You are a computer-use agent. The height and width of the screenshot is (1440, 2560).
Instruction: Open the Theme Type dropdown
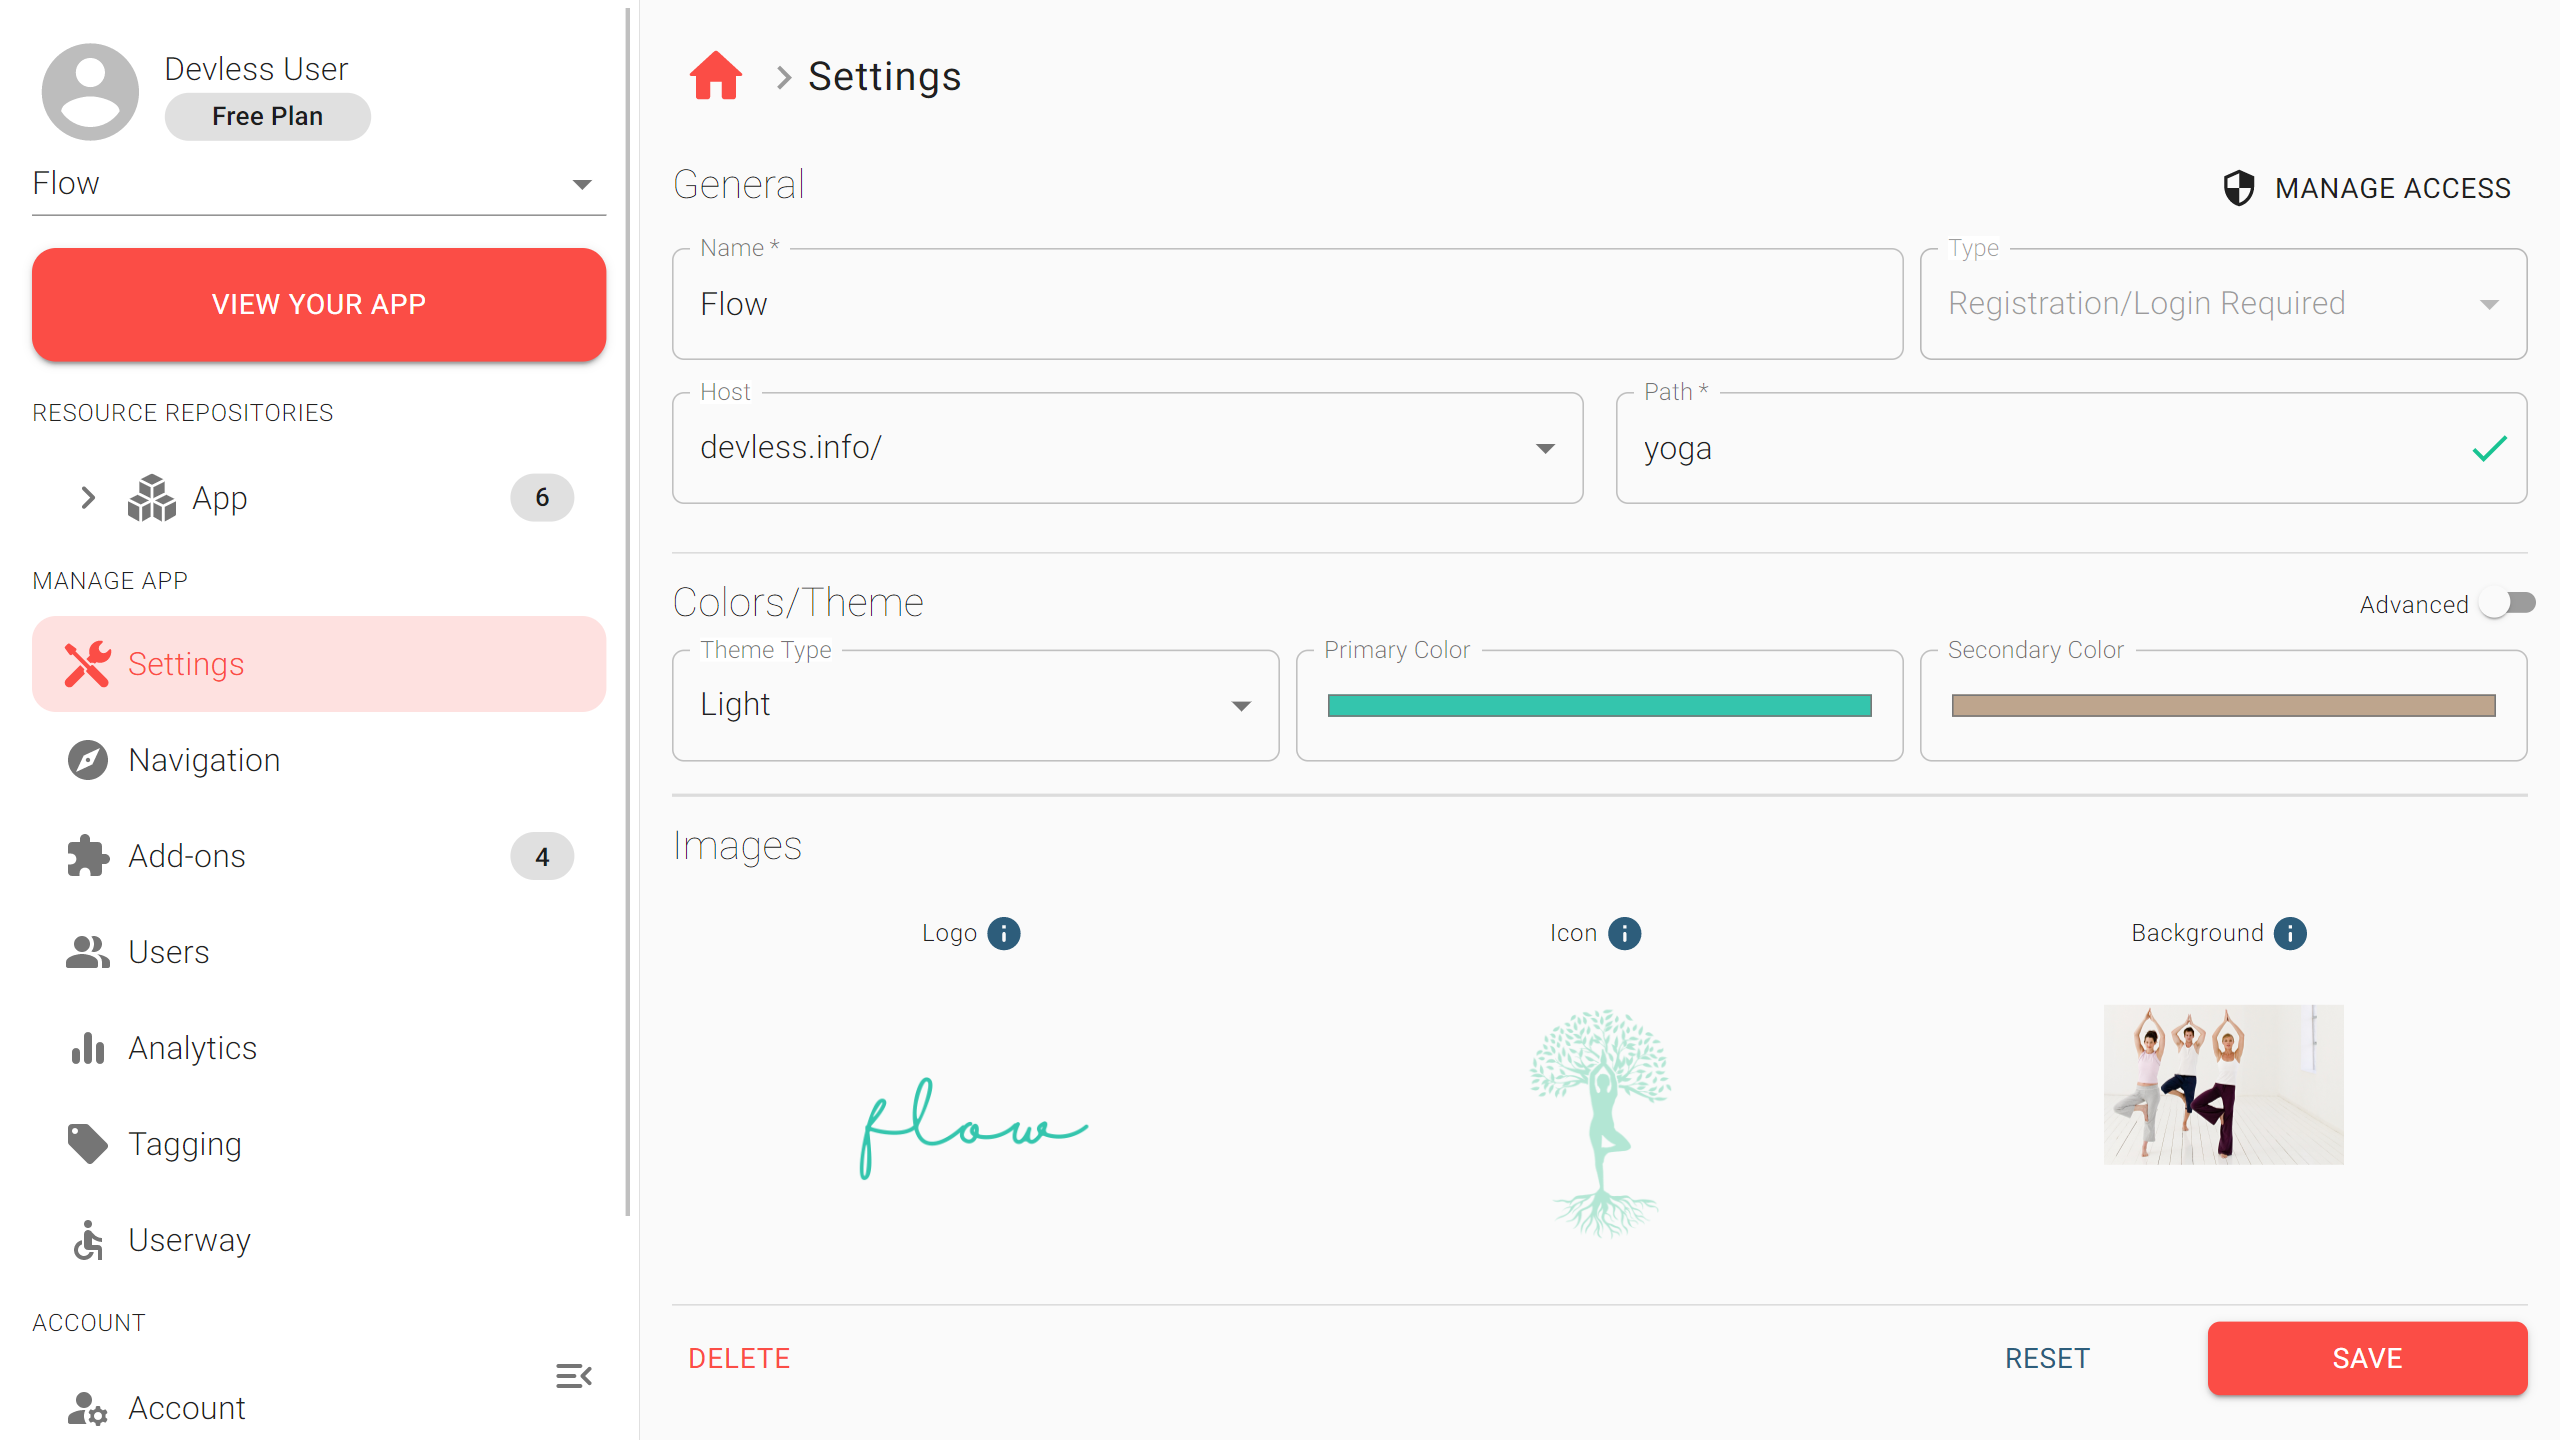pos(975,705)
